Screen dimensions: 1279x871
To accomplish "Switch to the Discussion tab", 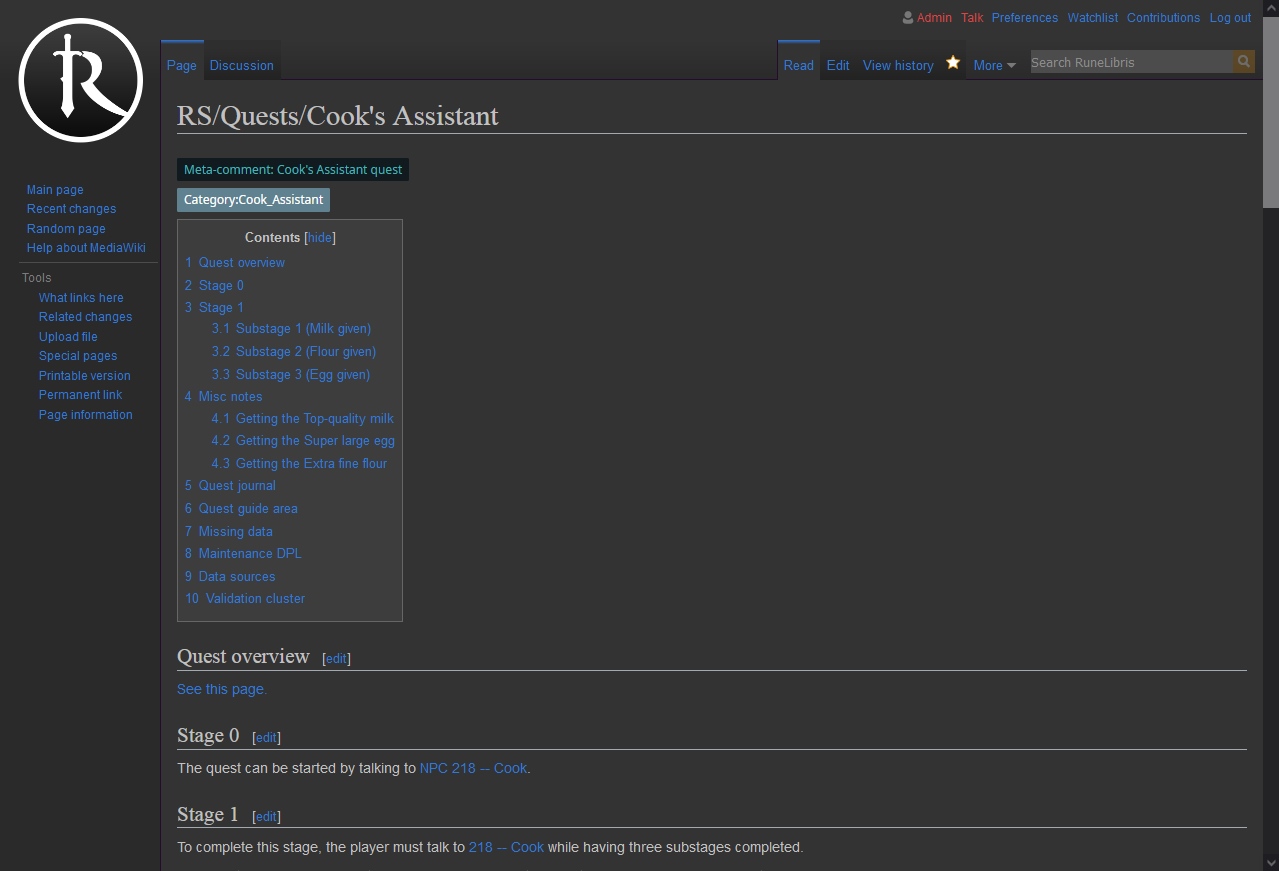I will click(x=241, y=65).
